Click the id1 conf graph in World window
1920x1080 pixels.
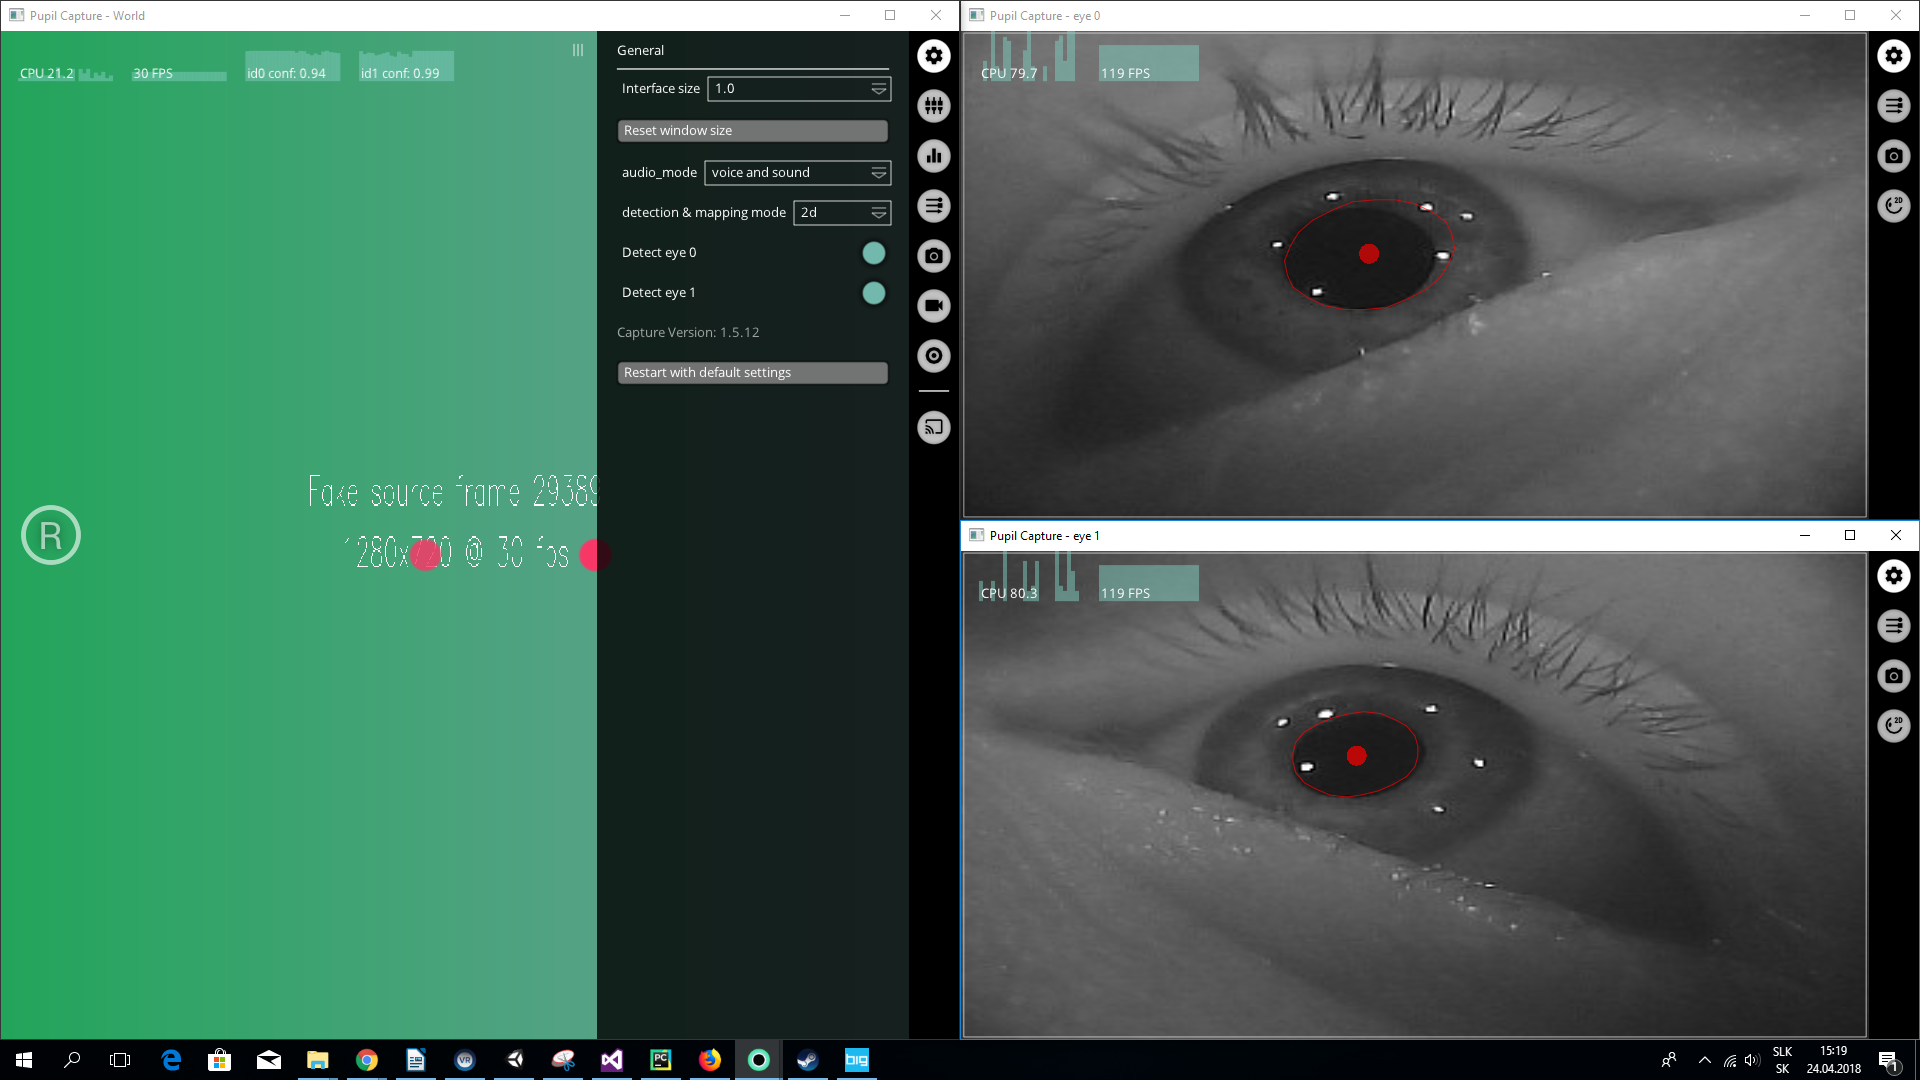pos(406,66)
